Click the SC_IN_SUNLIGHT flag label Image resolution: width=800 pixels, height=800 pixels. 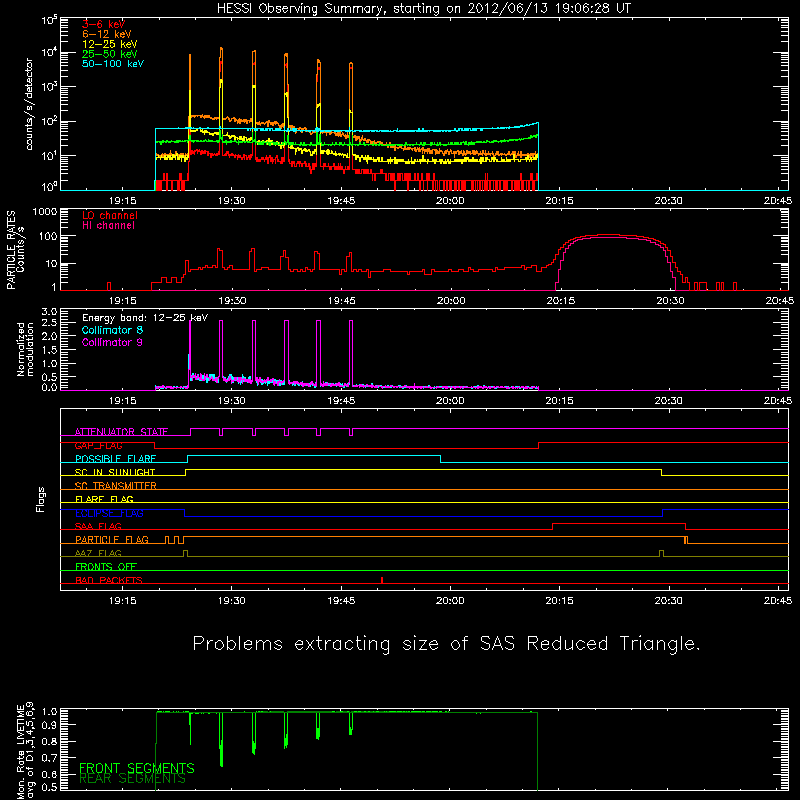115,472
